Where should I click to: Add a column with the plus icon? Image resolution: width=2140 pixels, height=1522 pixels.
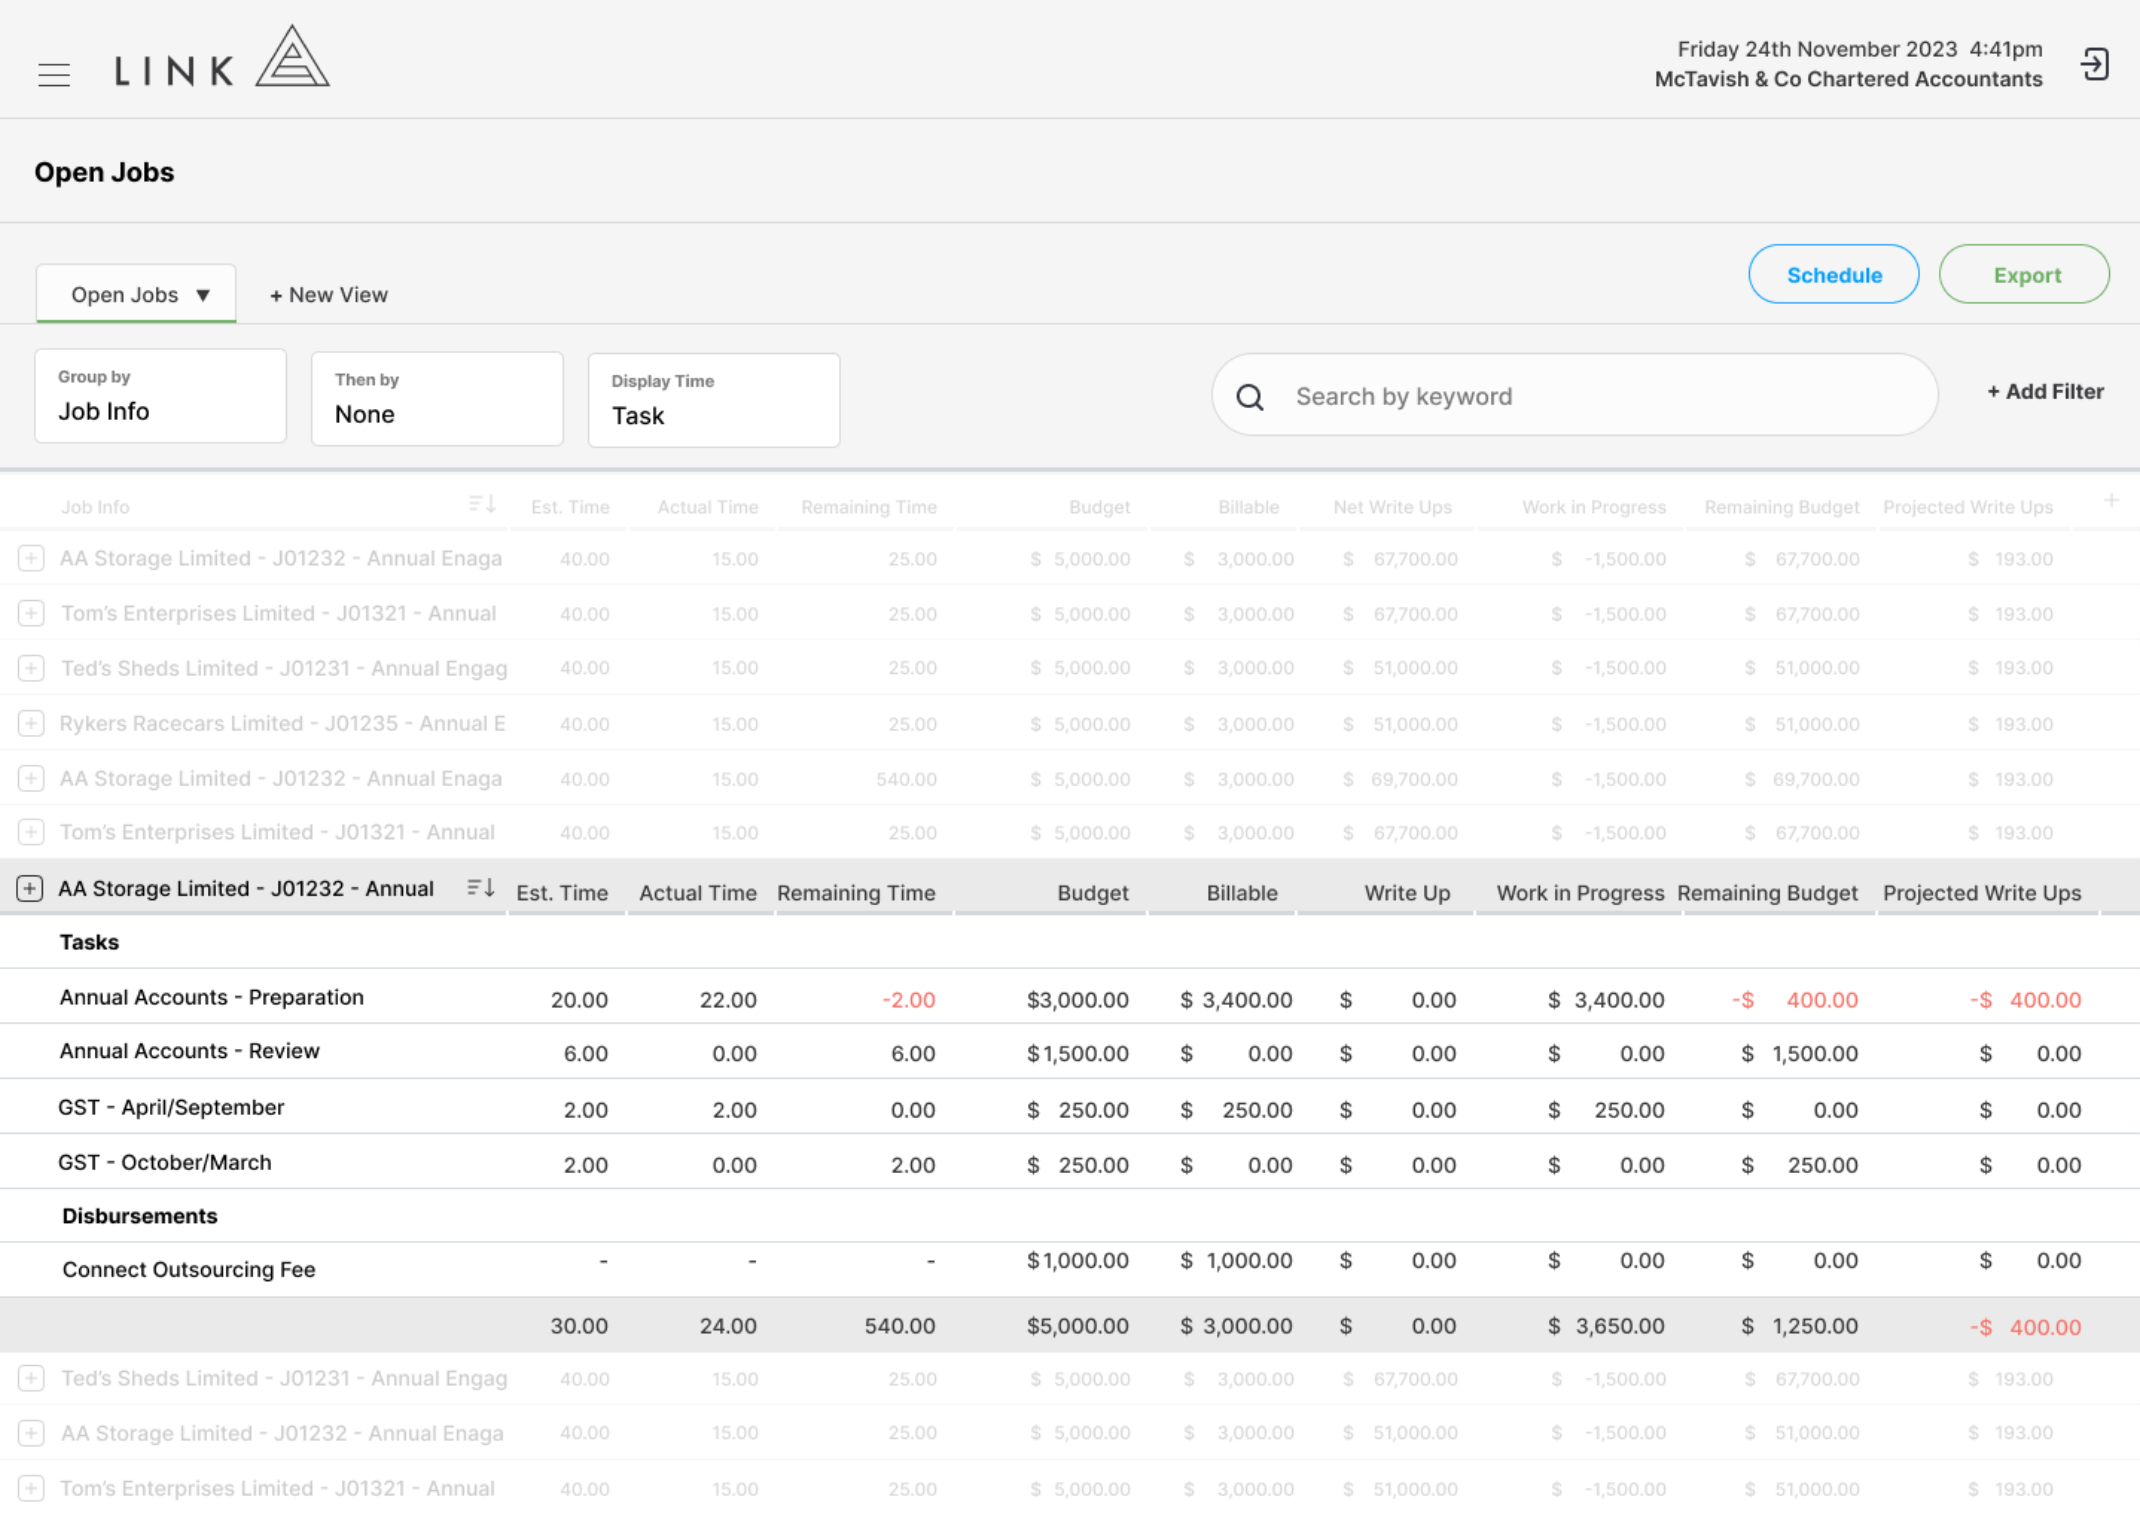pyautogui.click(x=2111, y=500)
